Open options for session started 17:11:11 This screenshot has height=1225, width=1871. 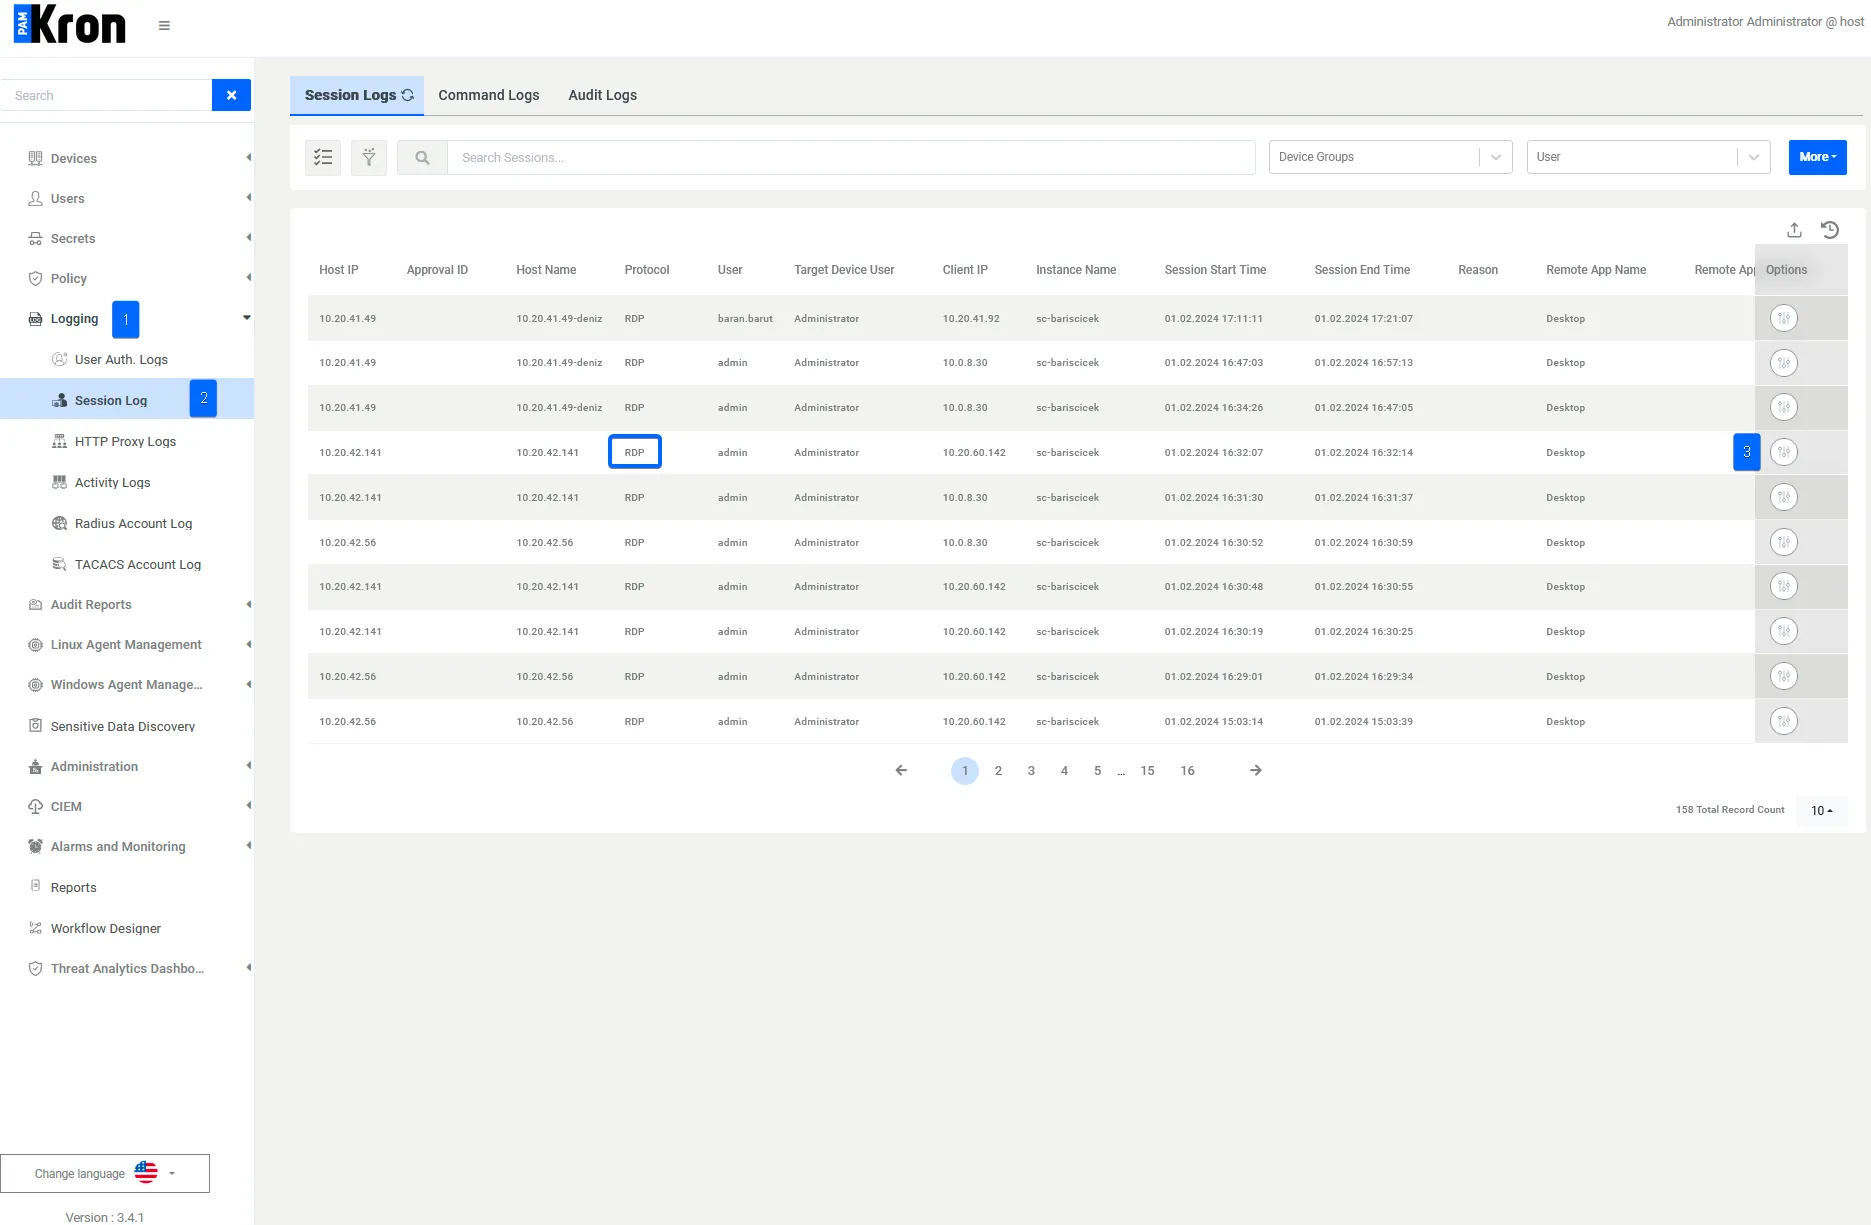(1784, 318)
